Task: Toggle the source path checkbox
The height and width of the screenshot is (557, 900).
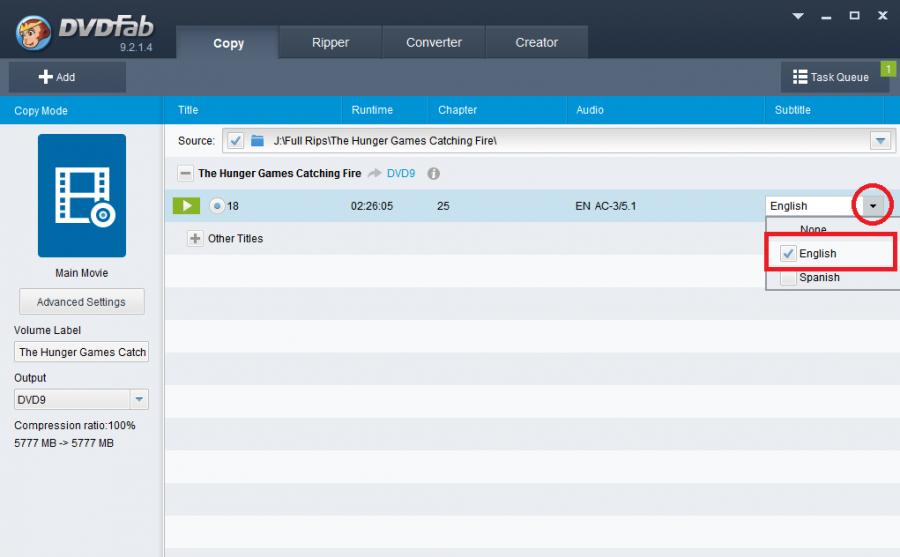Action: [x=235, y=141]
